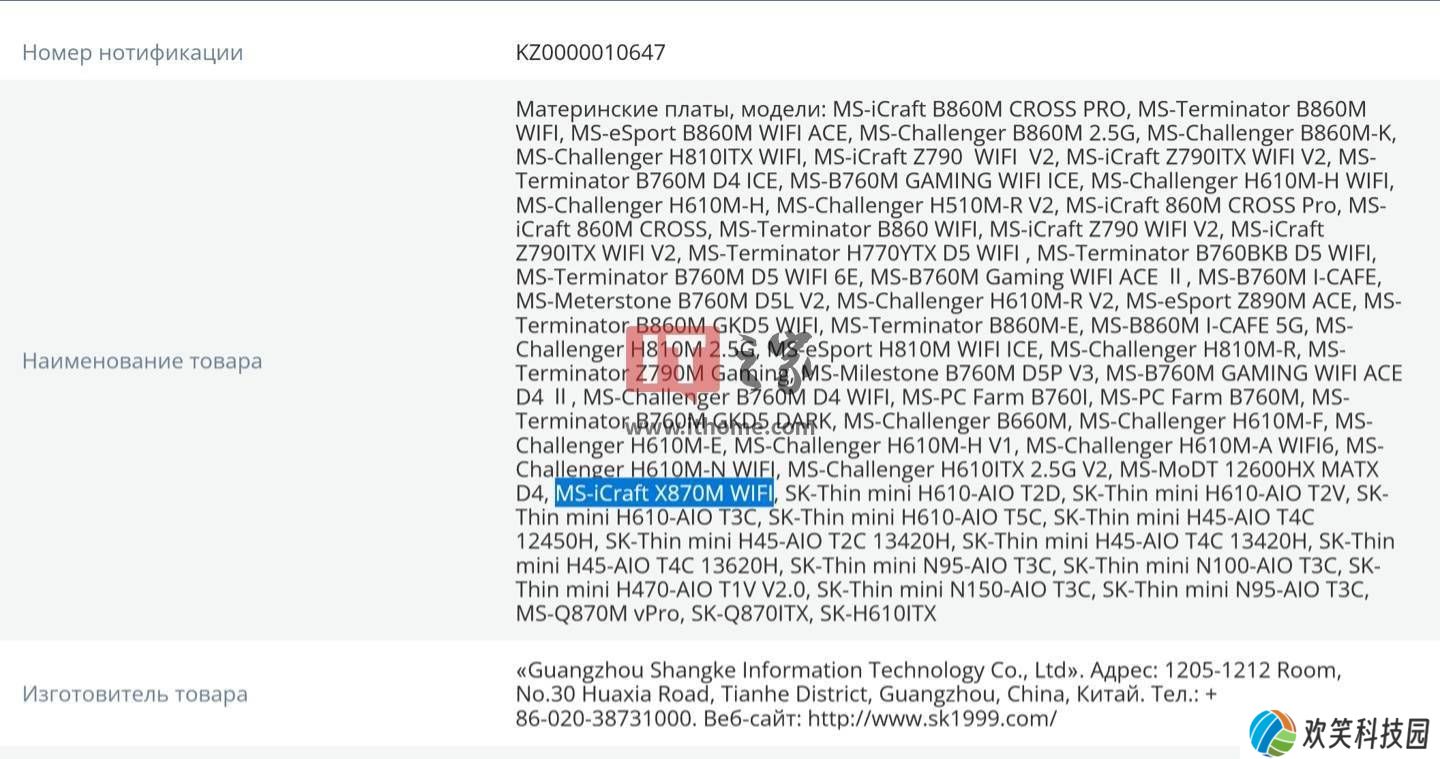
Task: Click the phone number 86-020-38731000
Action: click(x=604, y=718)
